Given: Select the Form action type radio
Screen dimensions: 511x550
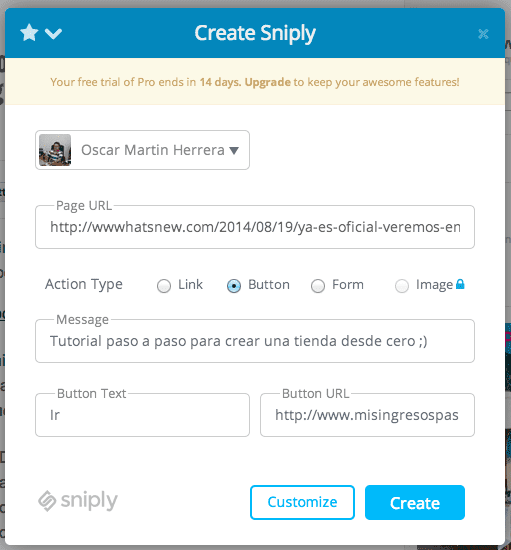Looking at the screenshot, I should [318, 286].
